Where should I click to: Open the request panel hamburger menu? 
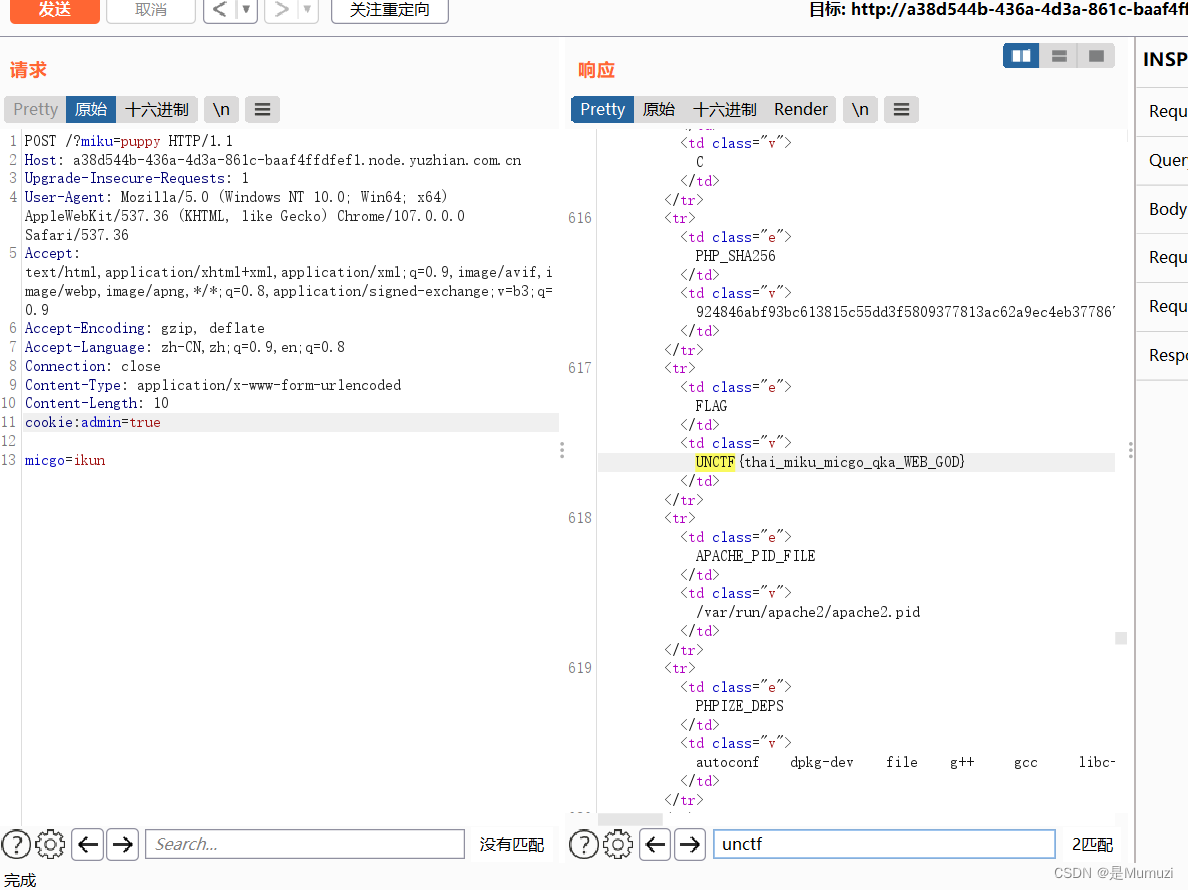pos(262,109)
